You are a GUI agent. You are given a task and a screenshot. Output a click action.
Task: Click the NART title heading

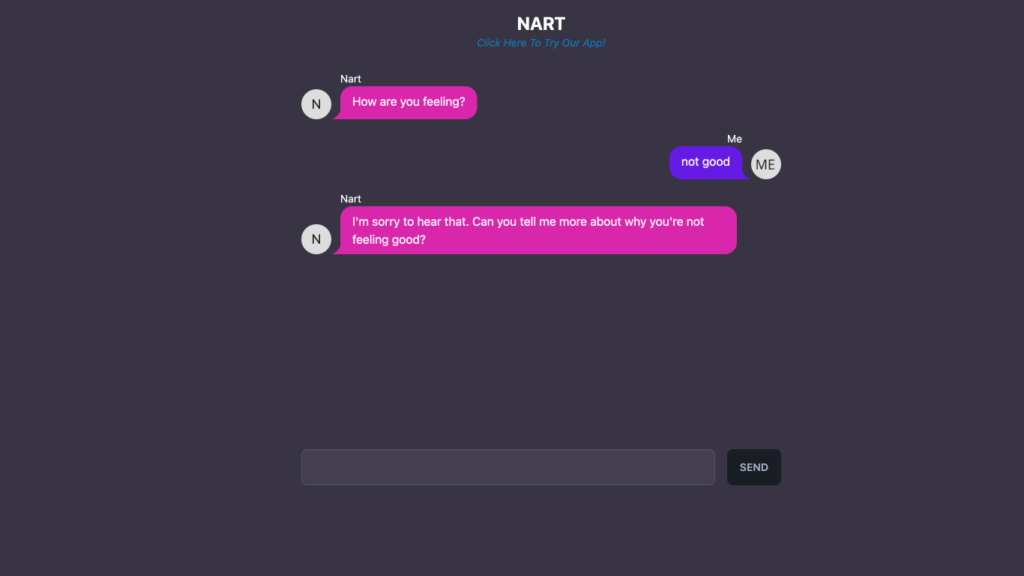click(x=541, y=24)
